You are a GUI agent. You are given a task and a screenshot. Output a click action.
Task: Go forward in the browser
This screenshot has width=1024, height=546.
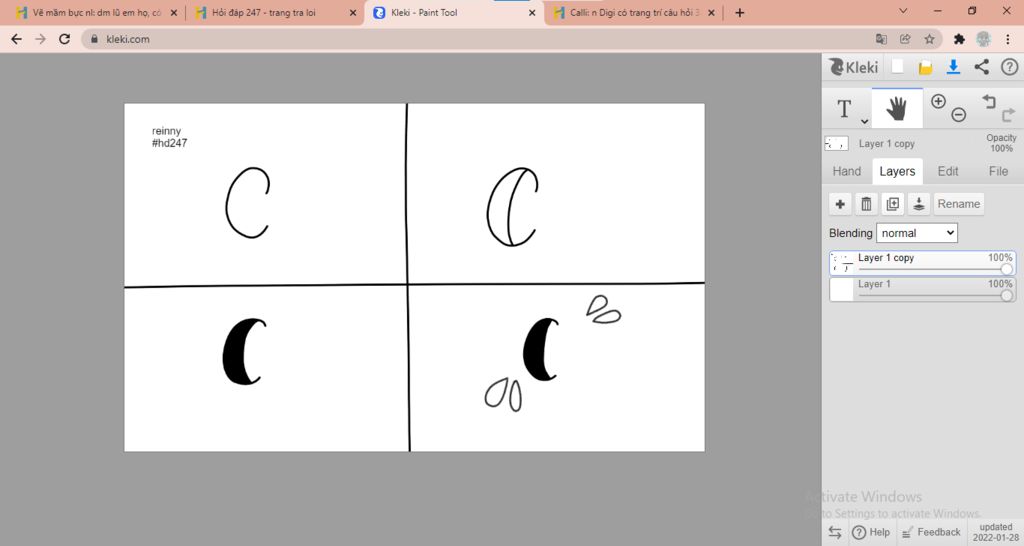tap(40, 39)
